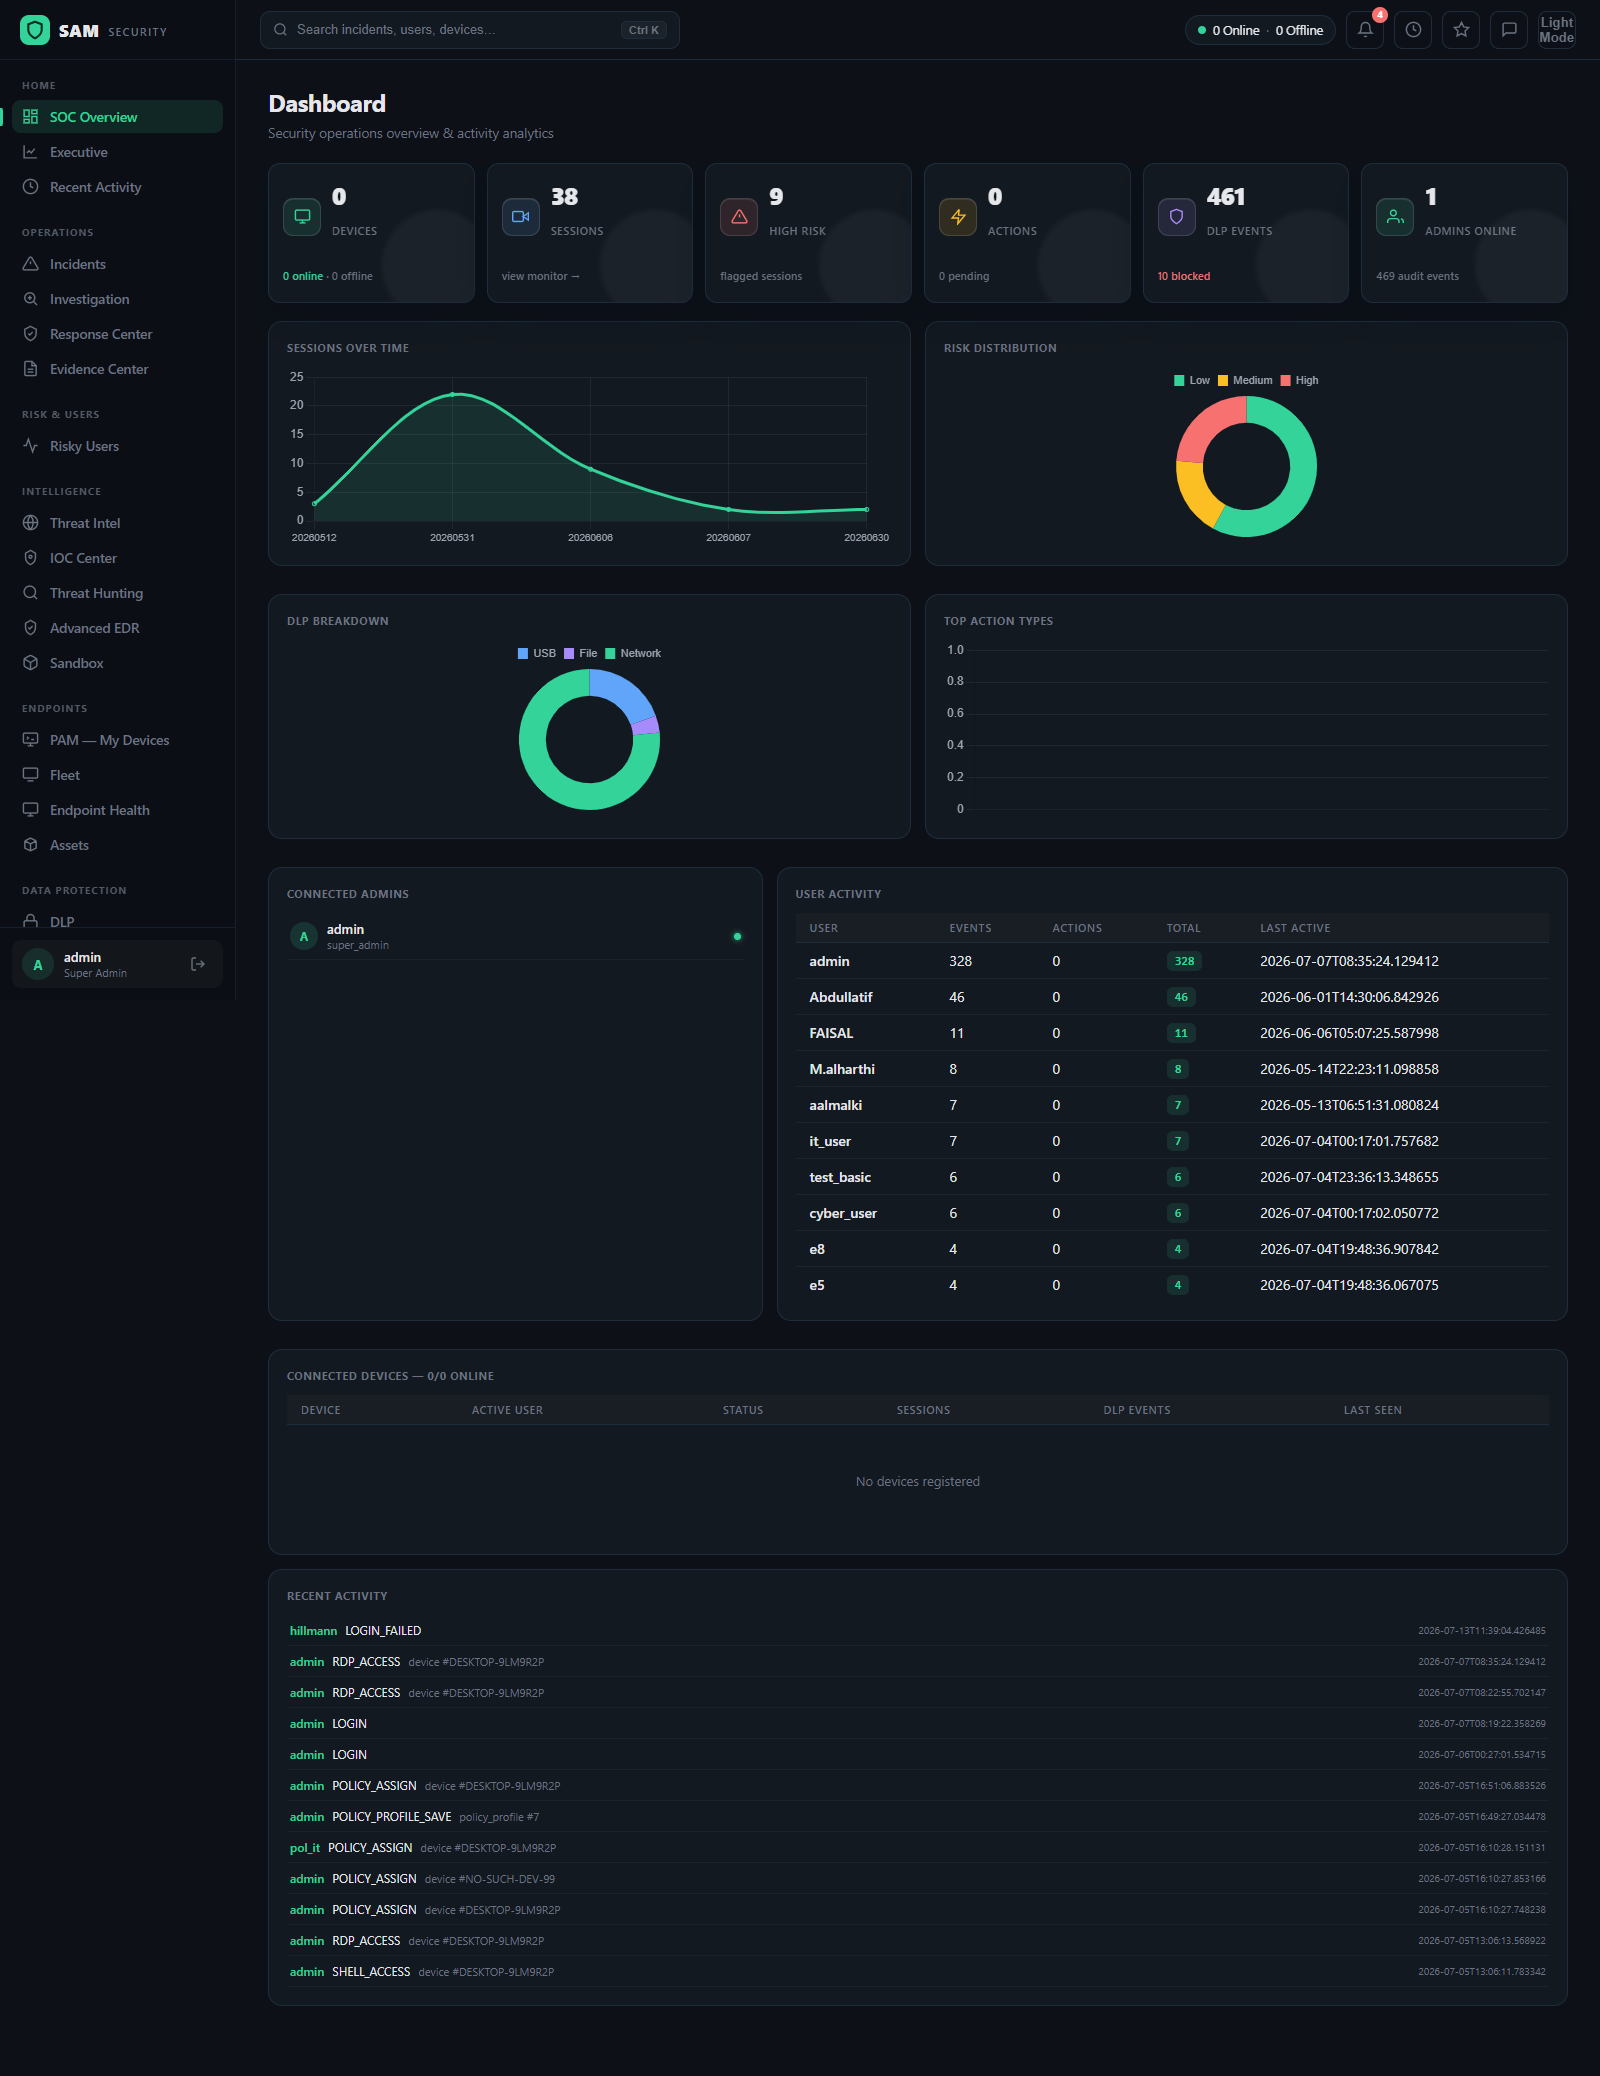1600x2076 pixels.
Task: Click the Sessions card camera icon
Action: pos(520,216)
